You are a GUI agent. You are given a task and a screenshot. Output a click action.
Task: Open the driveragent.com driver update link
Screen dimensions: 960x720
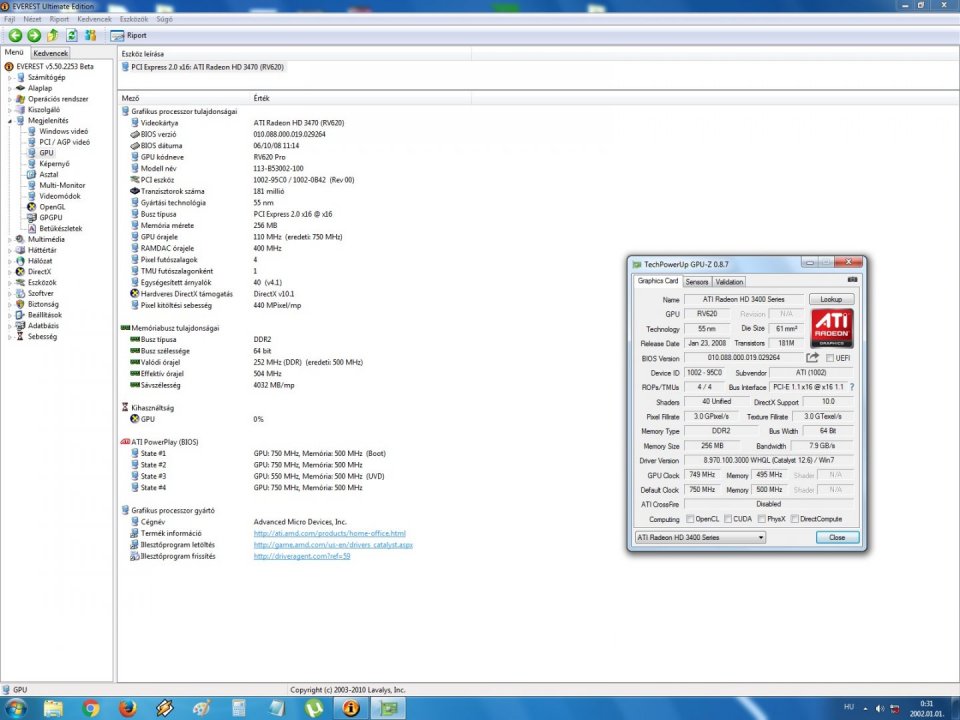click(x=302, y=556)
